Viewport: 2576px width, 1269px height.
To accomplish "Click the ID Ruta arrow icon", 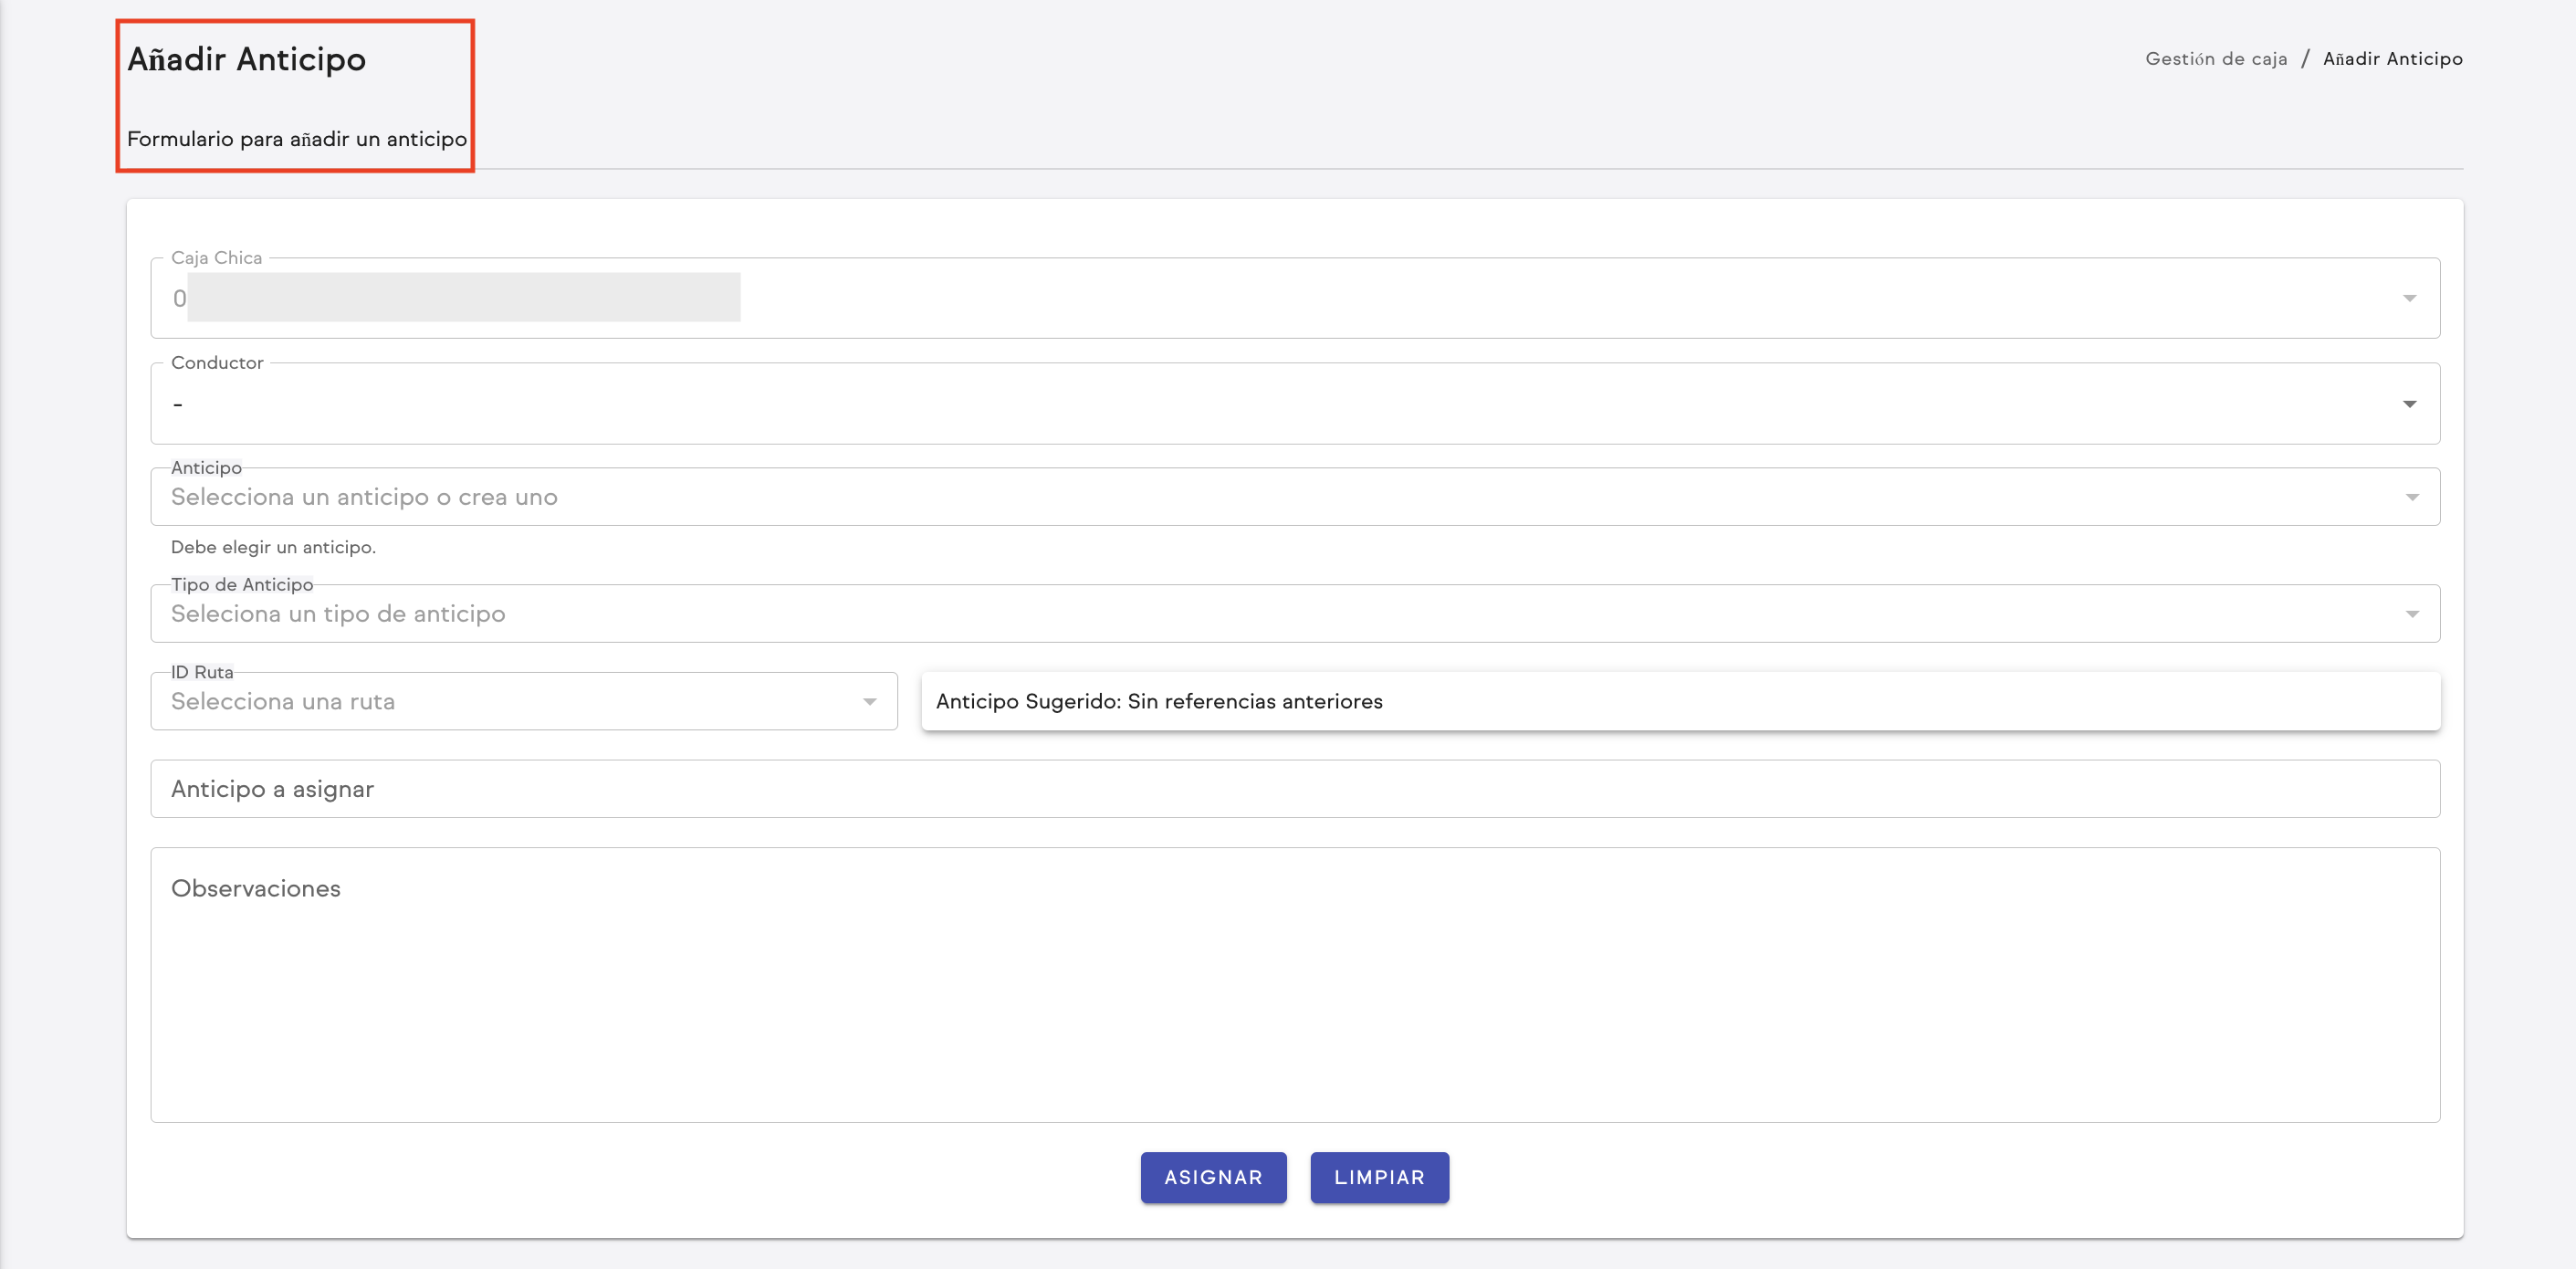I will pyautogui.click(x=869, y=702).
